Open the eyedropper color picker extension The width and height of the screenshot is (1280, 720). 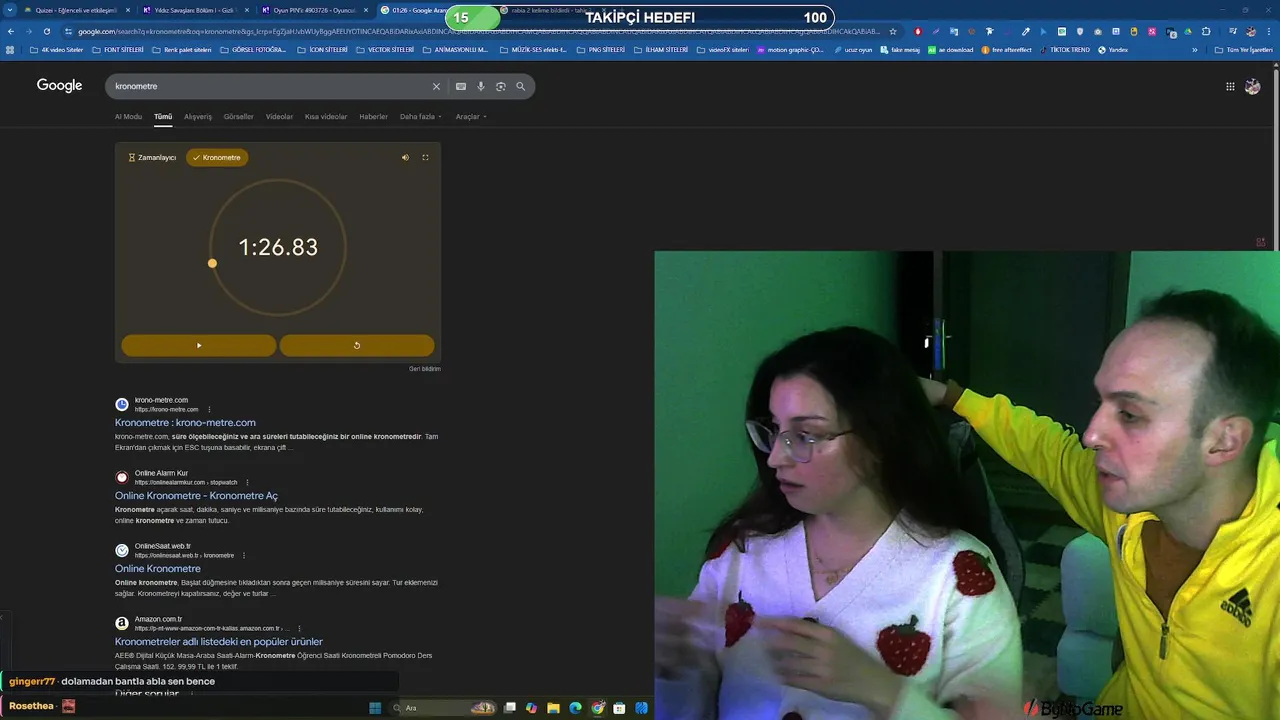click(1026, 31)
